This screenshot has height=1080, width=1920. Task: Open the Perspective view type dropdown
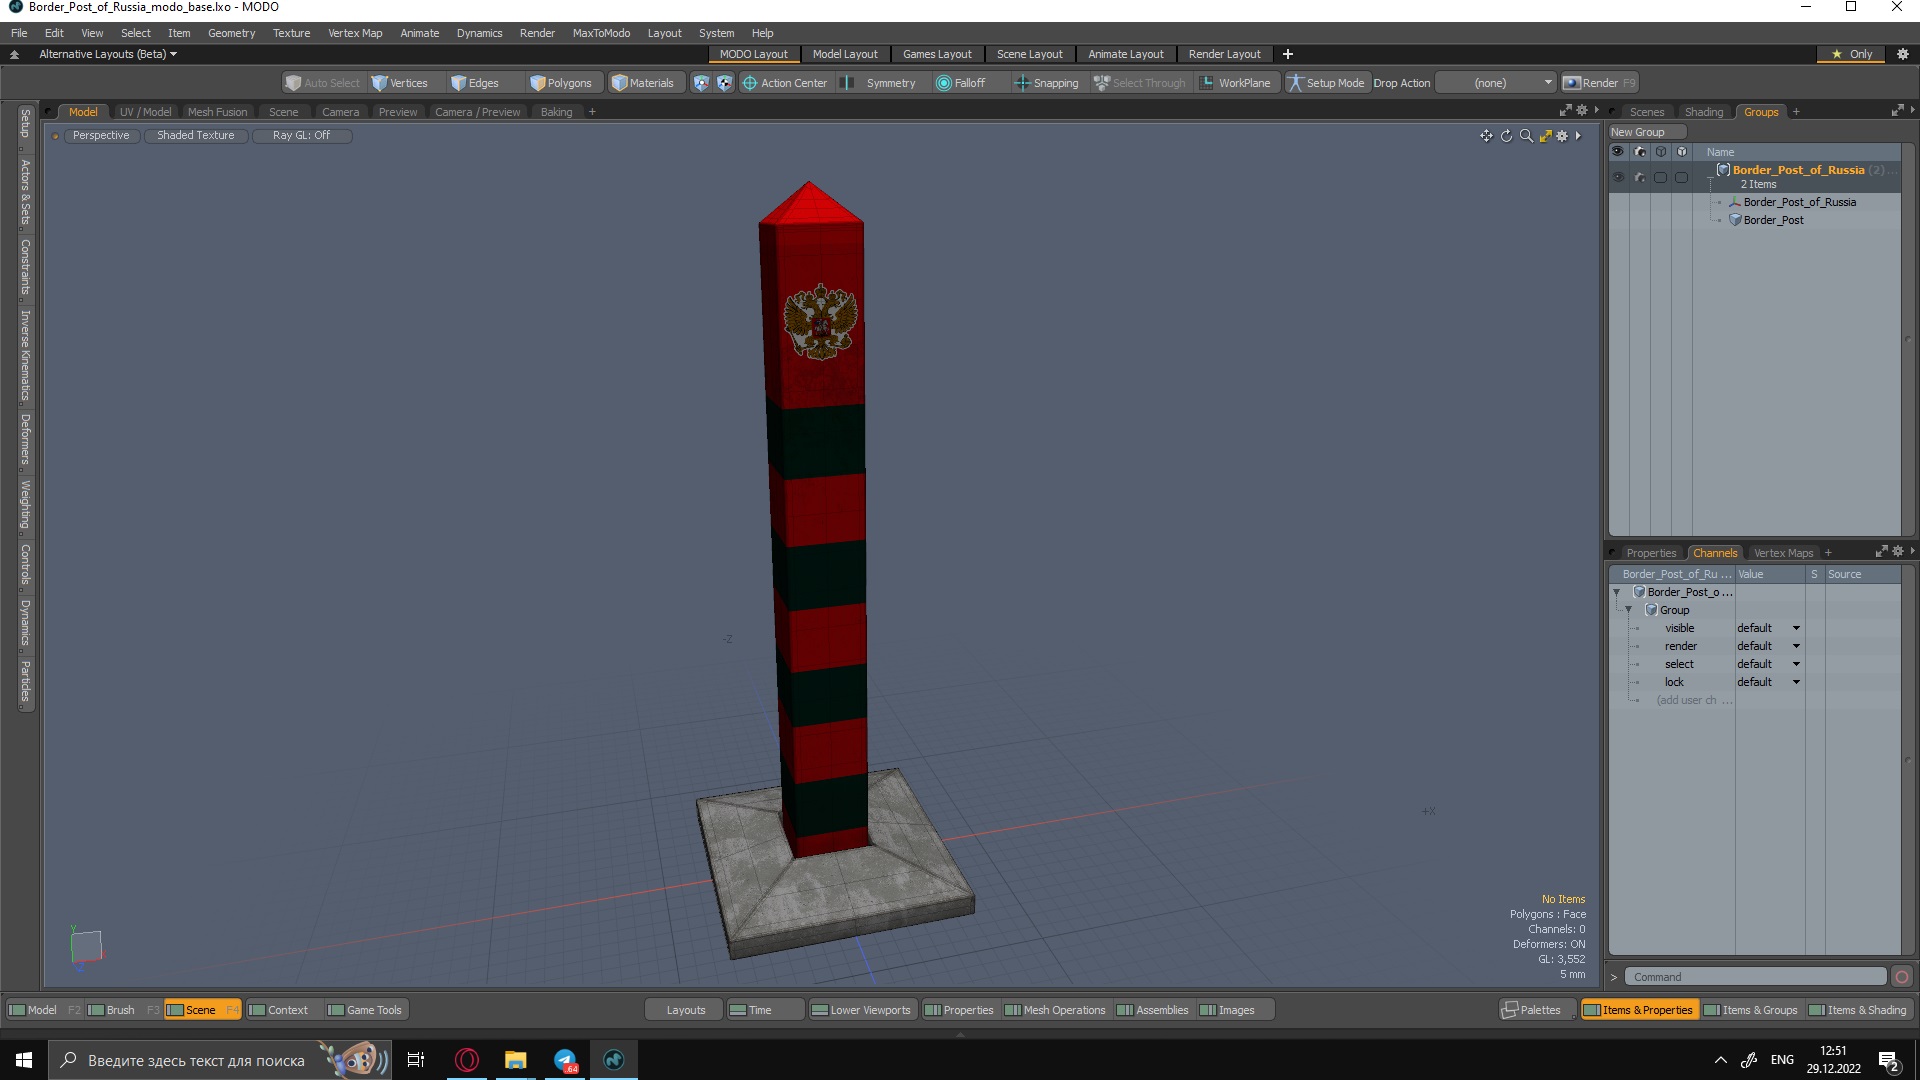pos(101,136)
